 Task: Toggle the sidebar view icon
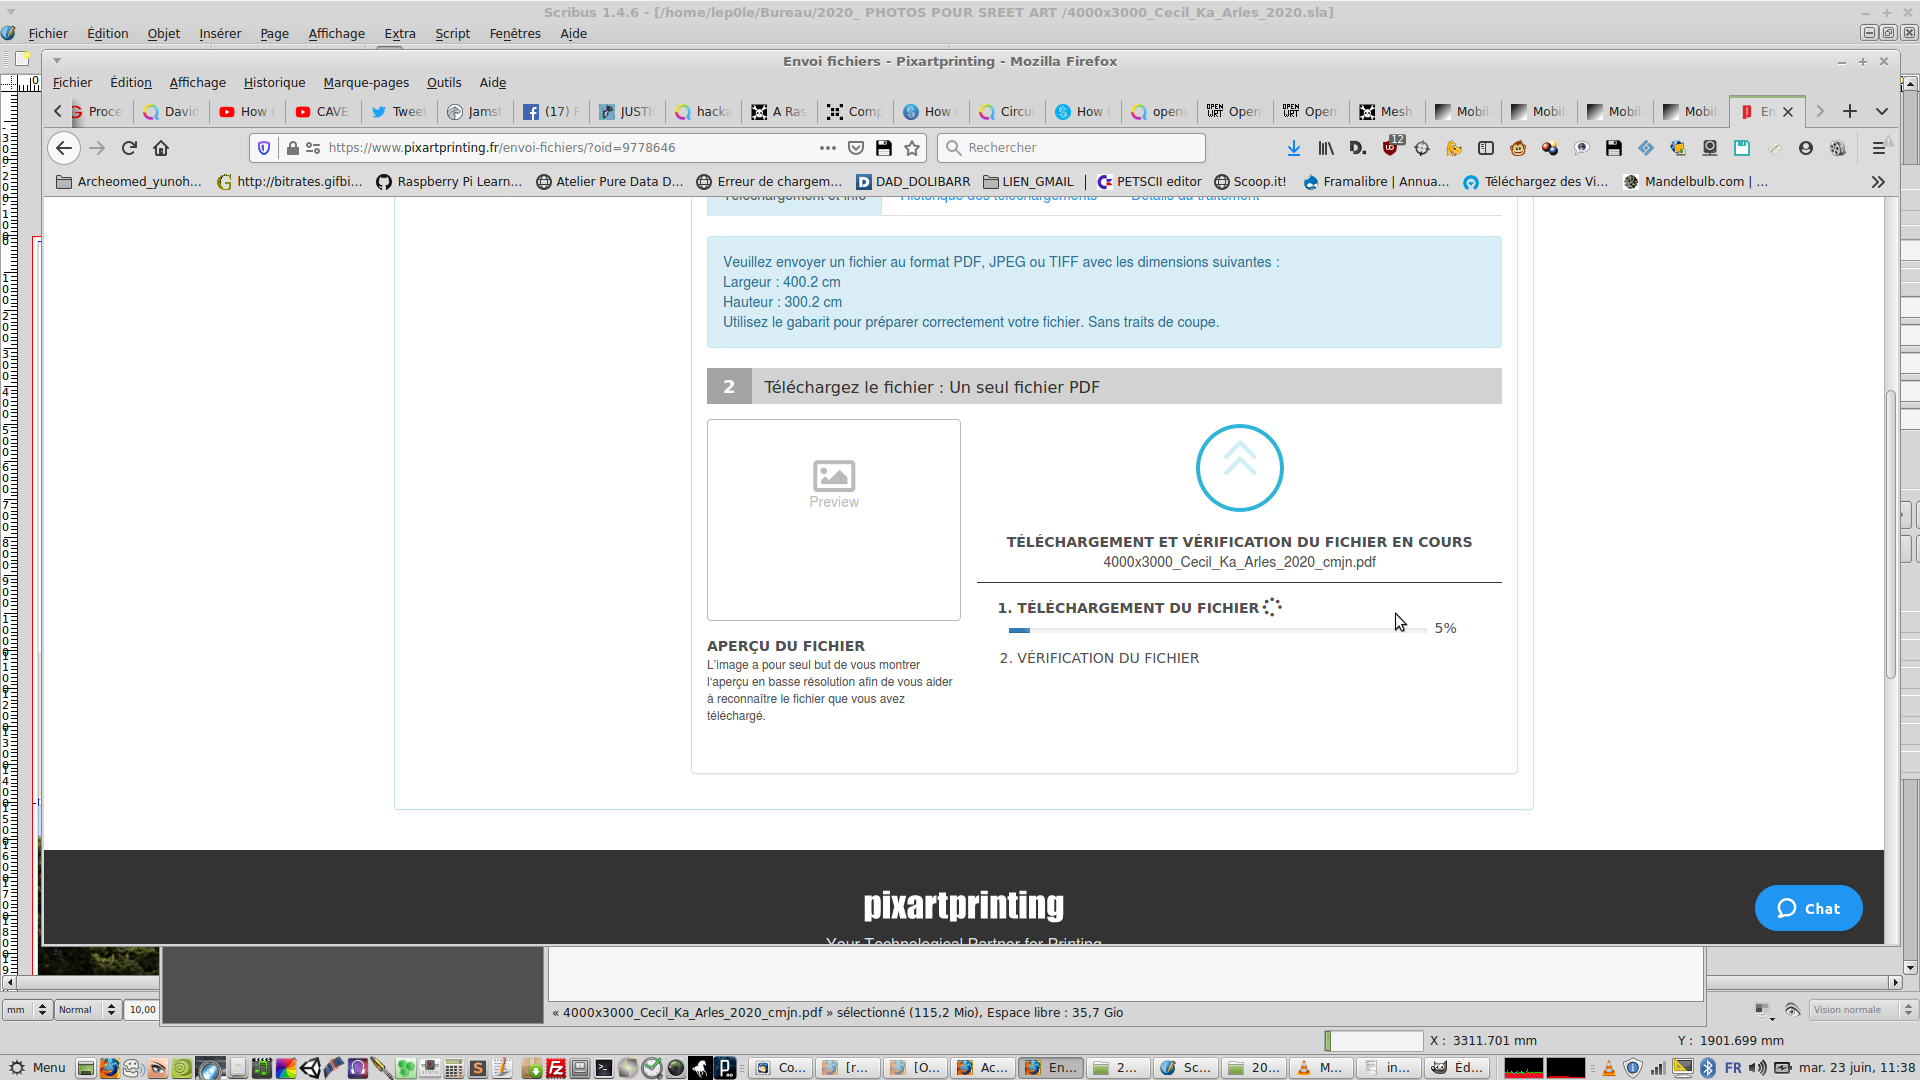tap(1486, 148)
